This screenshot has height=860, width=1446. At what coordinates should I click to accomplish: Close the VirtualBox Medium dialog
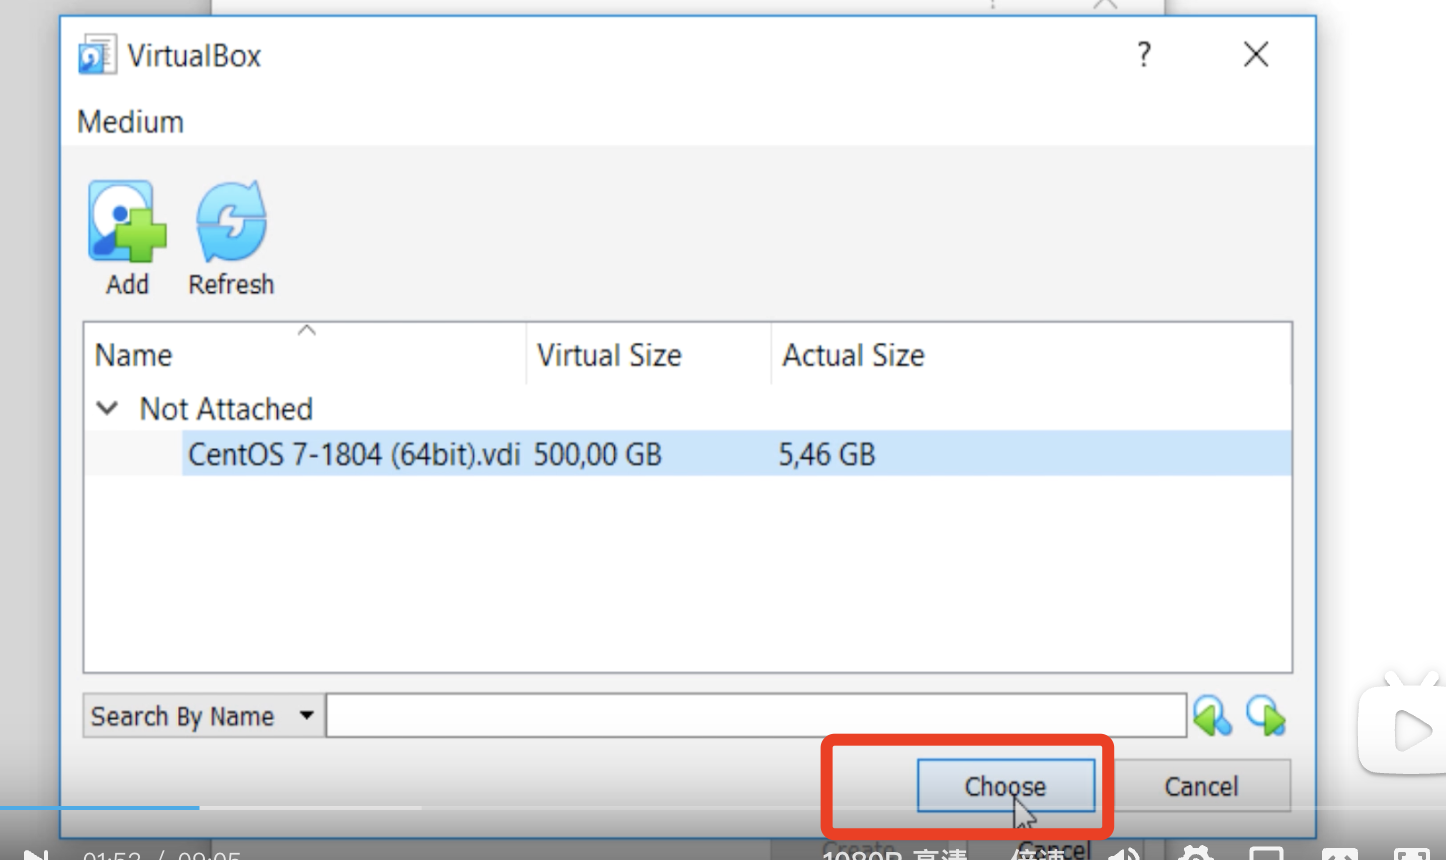tap(1256, 54)
